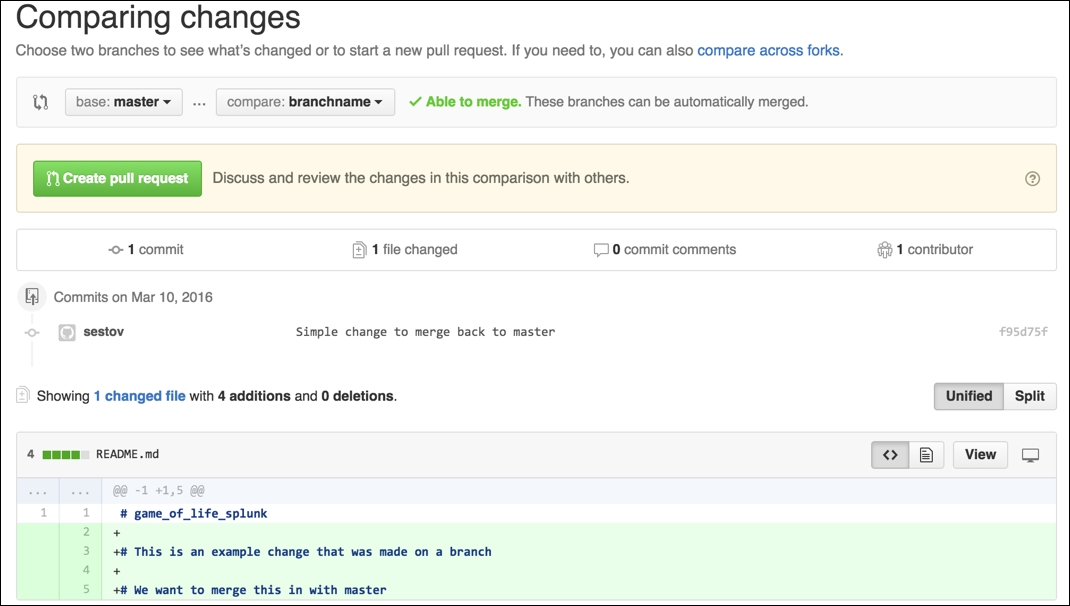Select the rich diff document icon
Screen dimensions: 1070x606
[x=926, y=454]
